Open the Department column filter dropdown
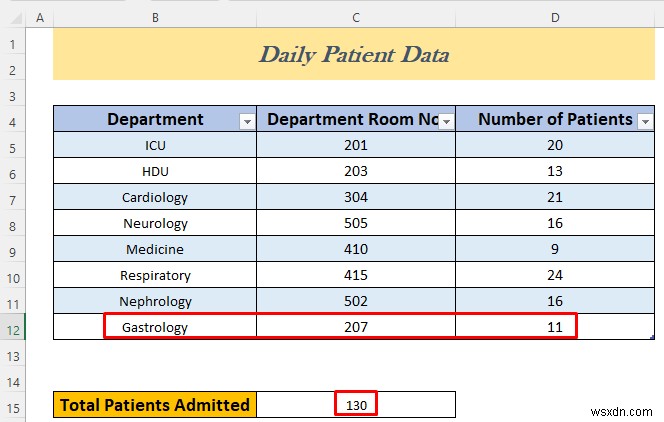The image size is (664, 422). [246, 121]
